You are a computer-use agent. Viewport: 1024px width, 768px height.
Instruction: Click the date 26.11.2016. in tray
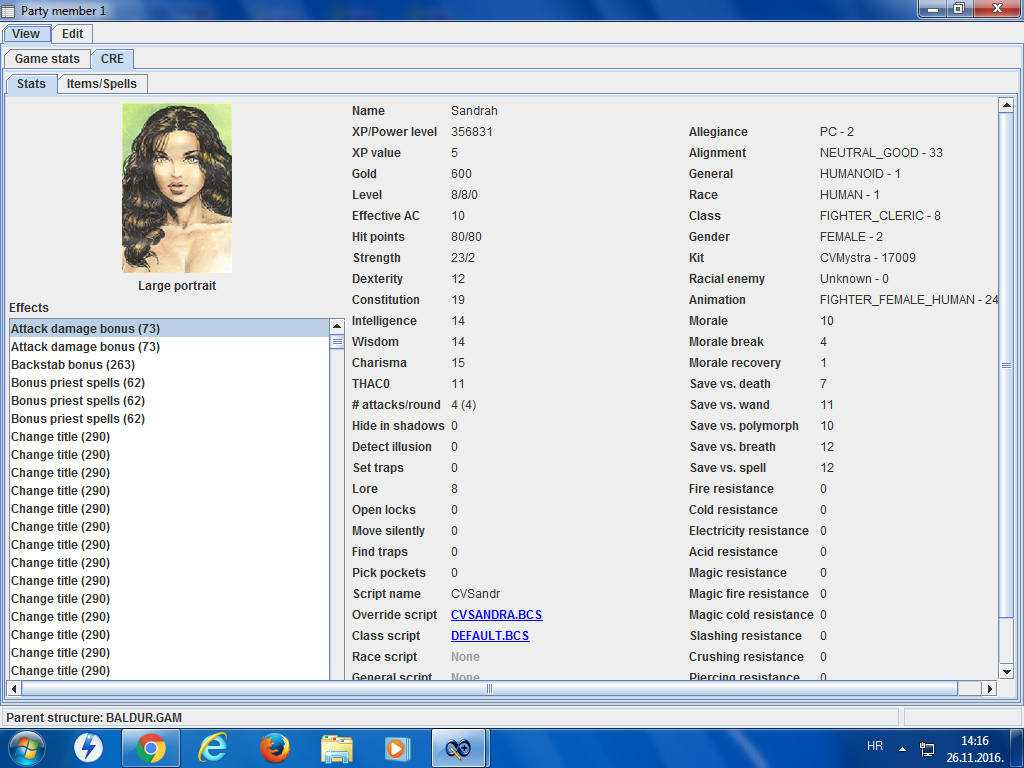click(x=974, y=758)
